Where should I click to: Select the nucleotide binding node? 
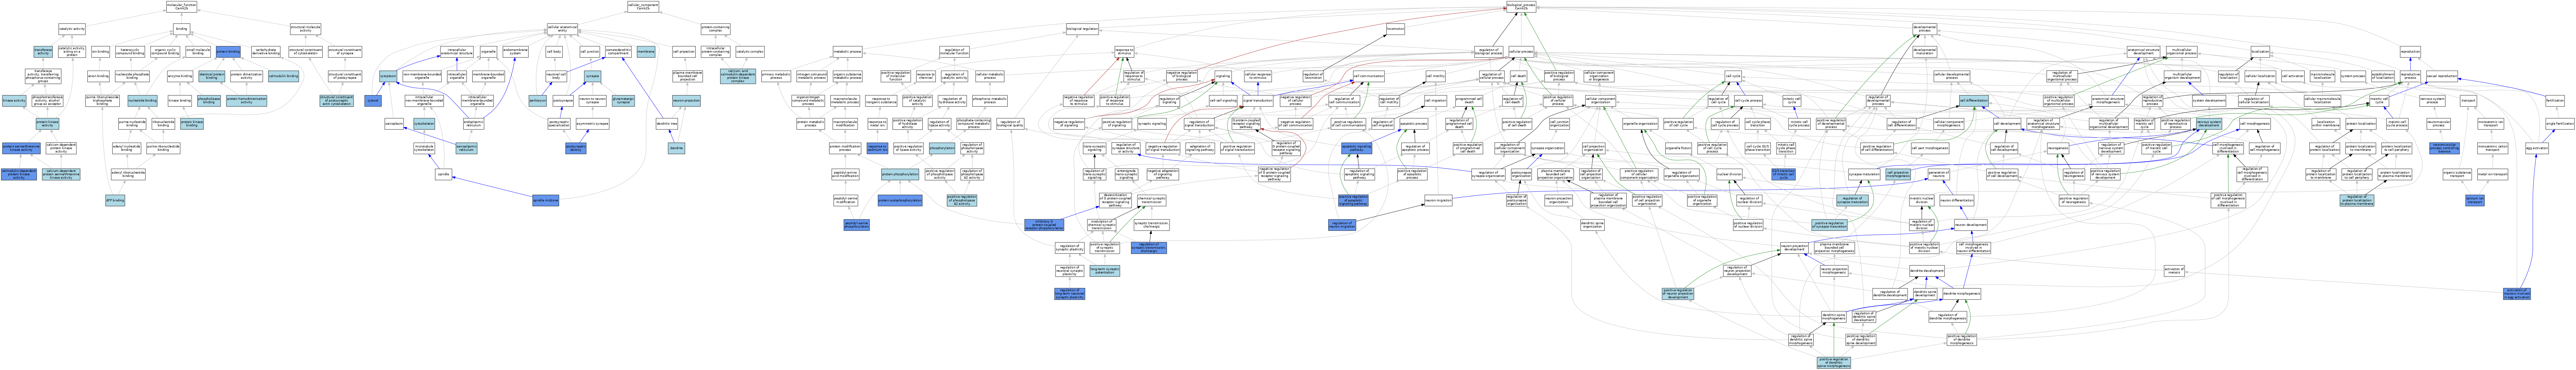142,101
